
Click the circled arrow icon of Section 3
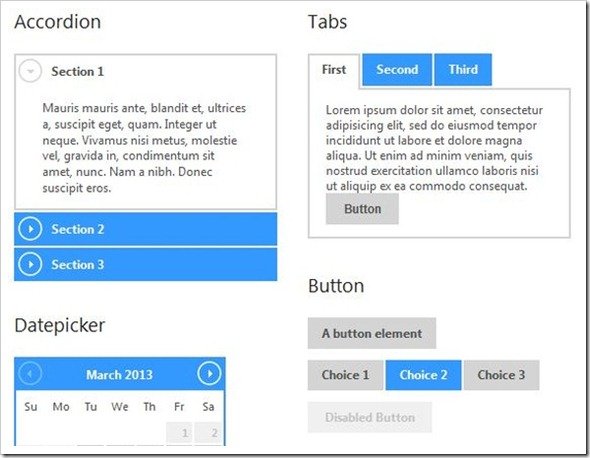[x=30, y=264]
